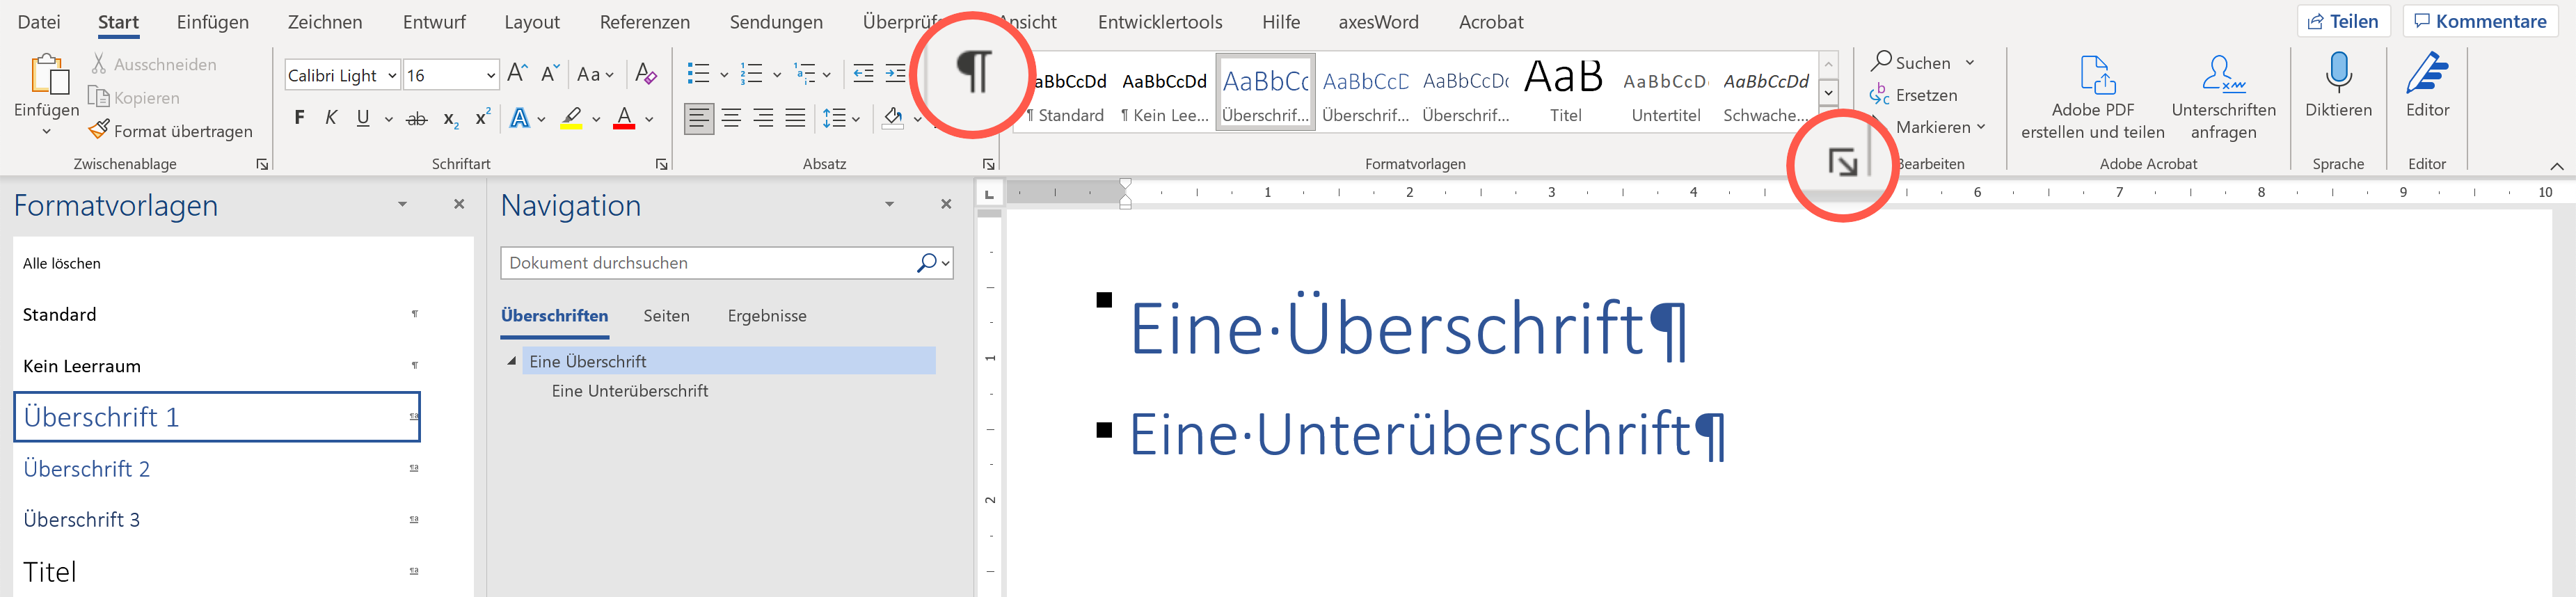Screen dimensions: 2576x597
Task: Open the Einfügen ribbon tab
Action: pyautogui.click(x=212, y=22)
